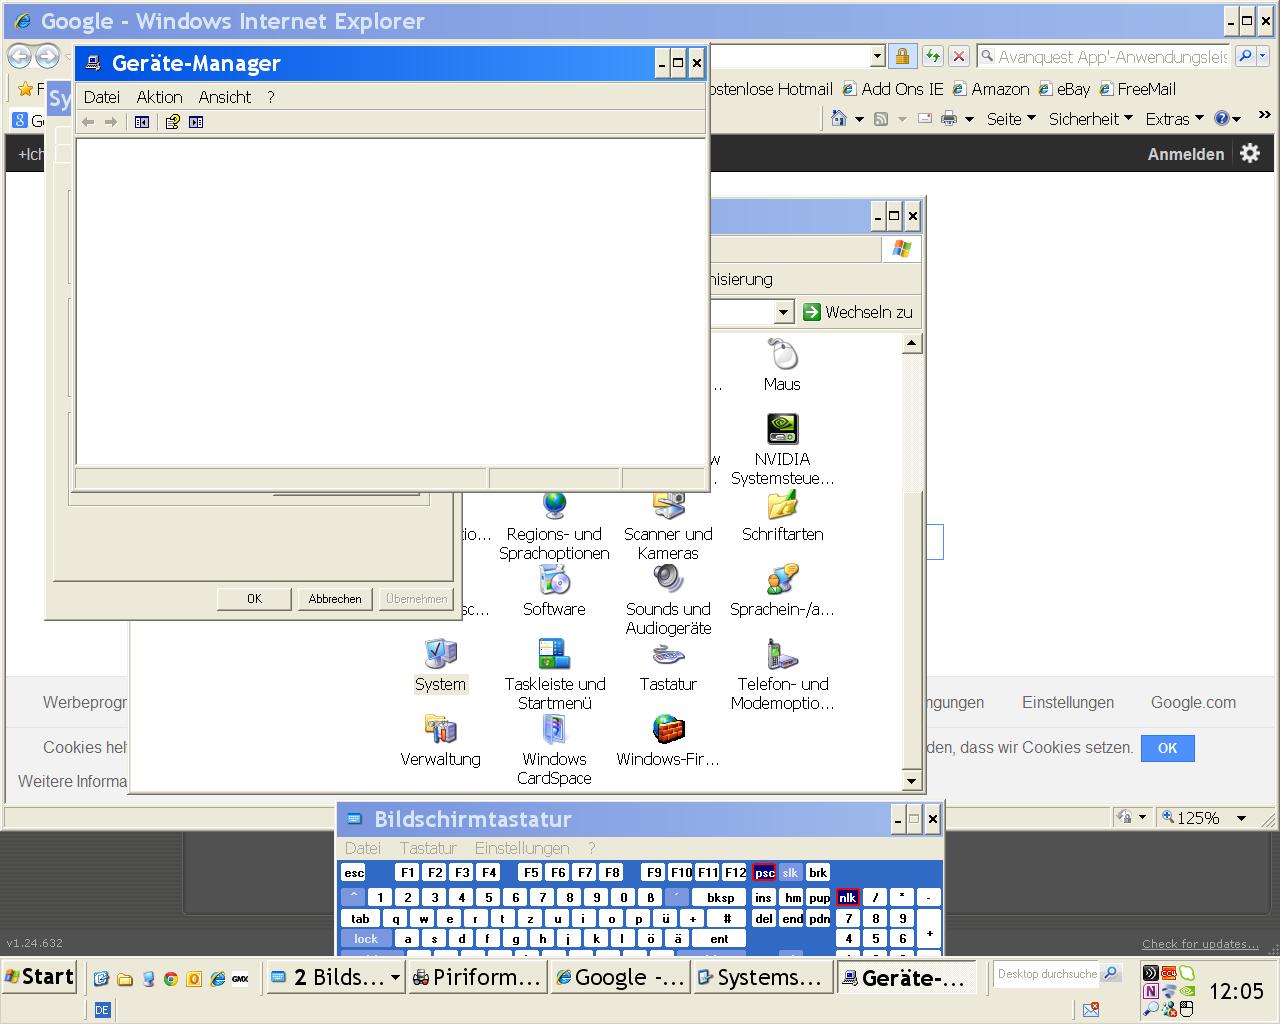Open the zoom 125% dropdown

(1242, 818)
